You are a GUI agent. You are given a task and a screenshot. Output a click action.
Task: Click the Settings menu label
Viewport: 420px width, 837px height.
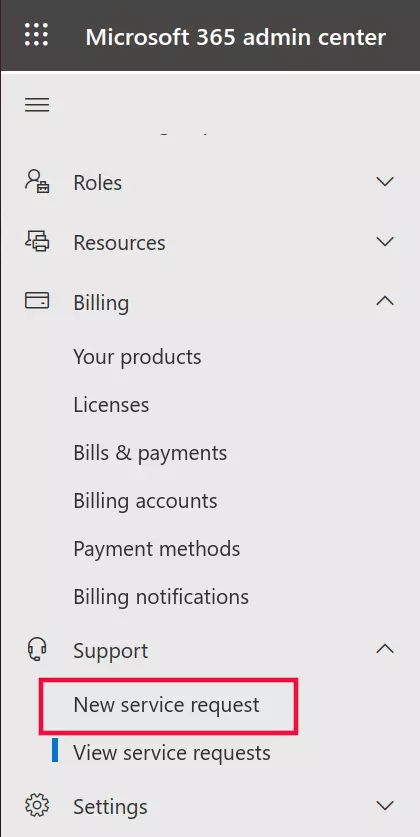click(110, 807)
